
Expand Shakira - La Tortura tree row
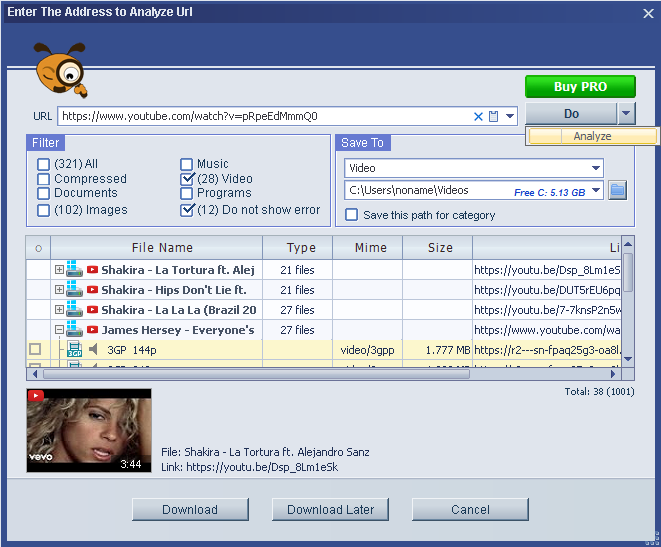coord(59,270)
